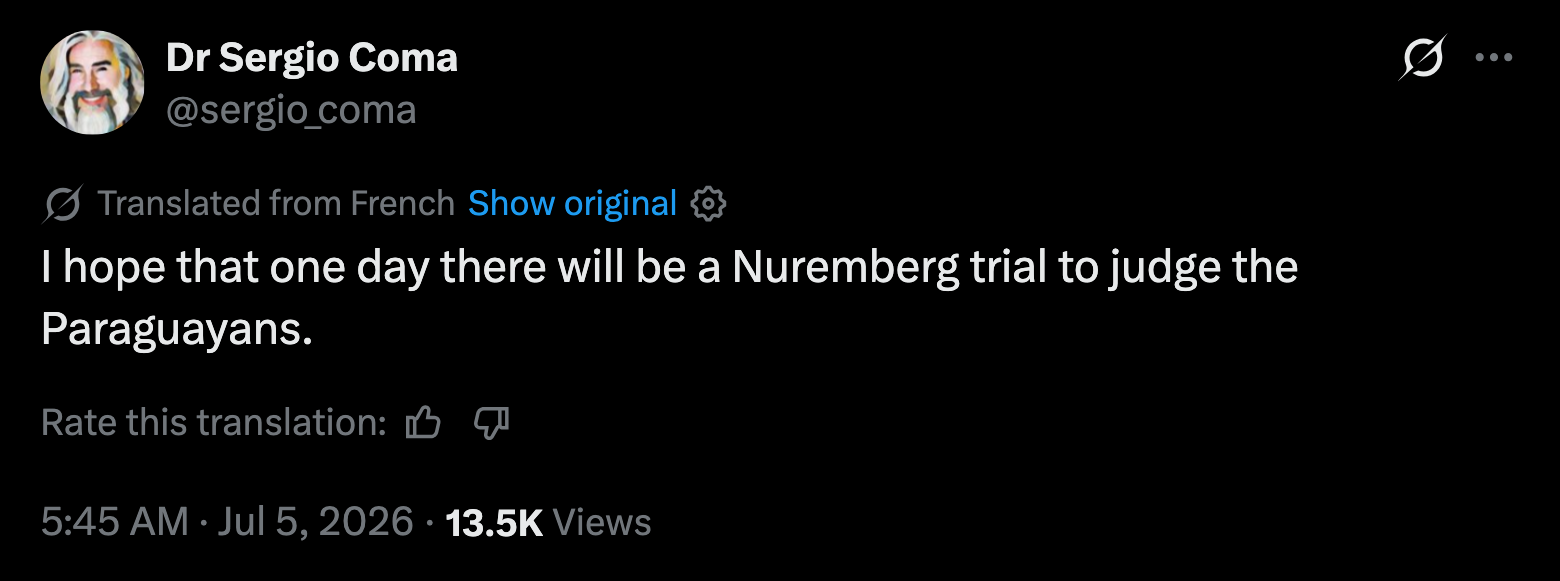Viewport: 1560px width, 581px height.
Task: Open the 5:45 AM timestamp link
Action: (x=115, y=522)
